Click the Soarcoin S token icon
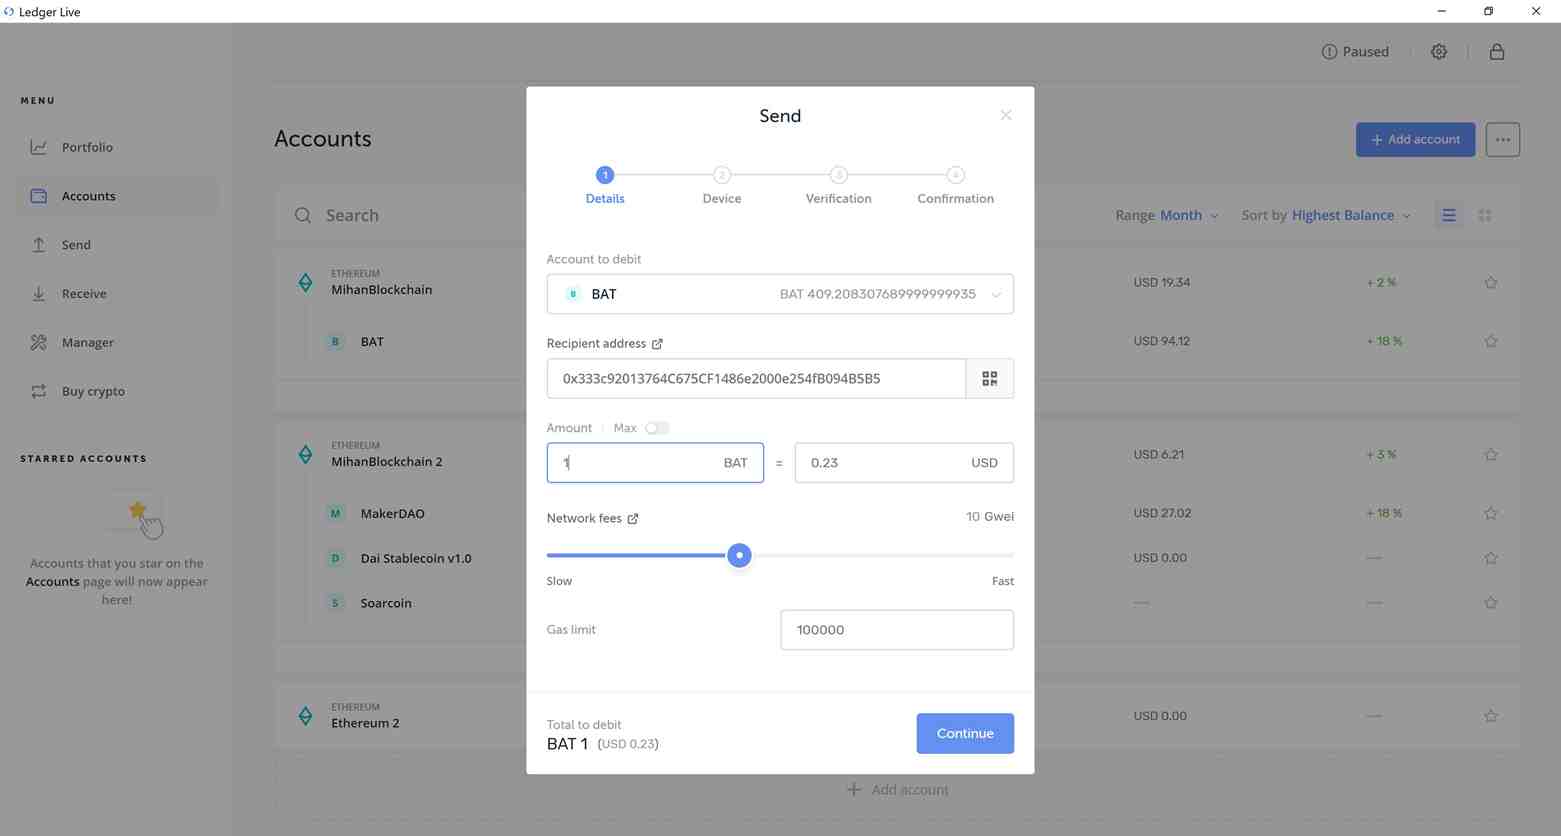Image resolution: width=1561 pixels, height=836 pixels. click(x=335, y=603)
